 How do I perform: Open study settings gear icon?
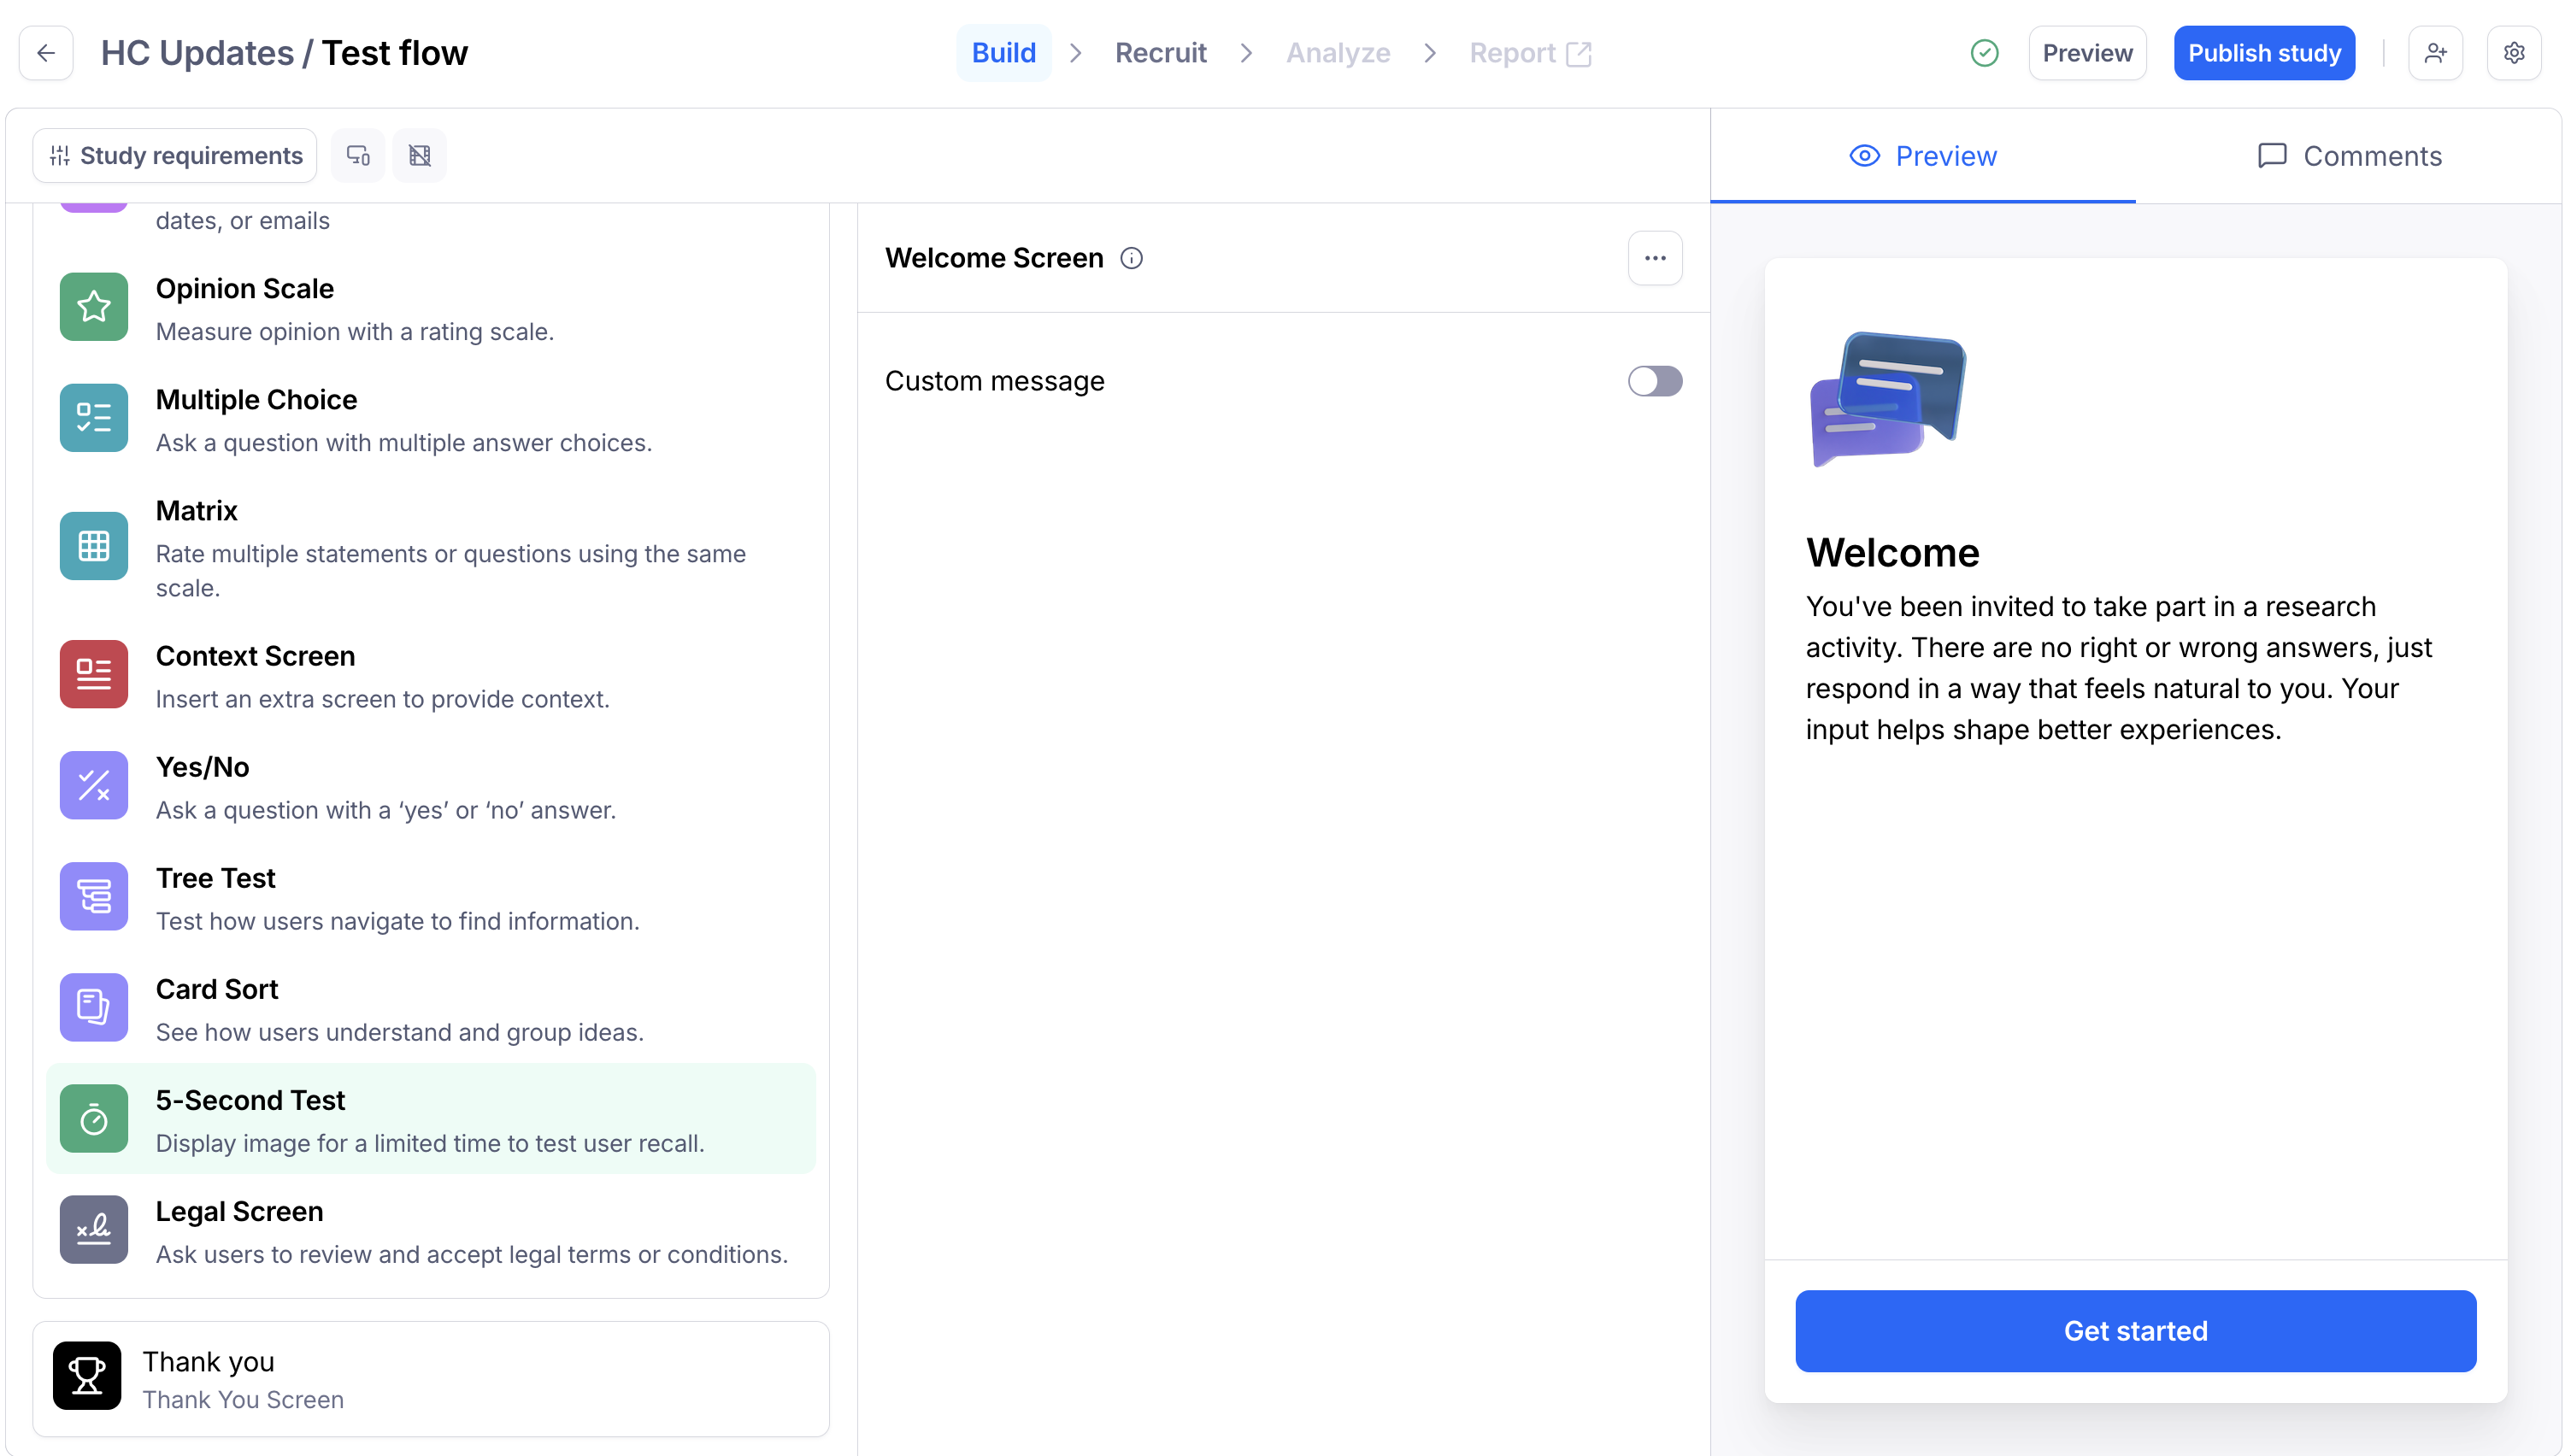tap(2514, 53)
